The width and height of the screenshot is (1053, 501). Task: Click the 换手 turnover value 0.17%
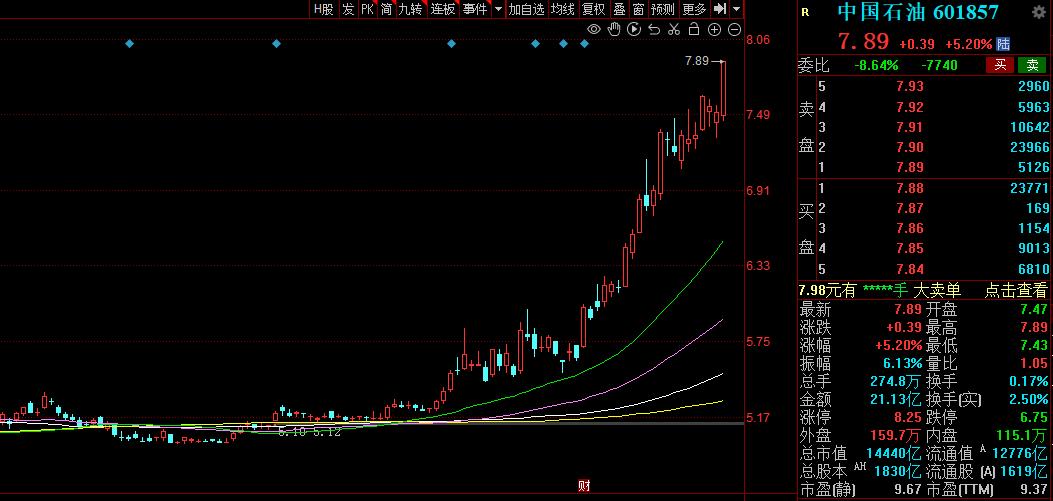click(x=1027, y=381)
